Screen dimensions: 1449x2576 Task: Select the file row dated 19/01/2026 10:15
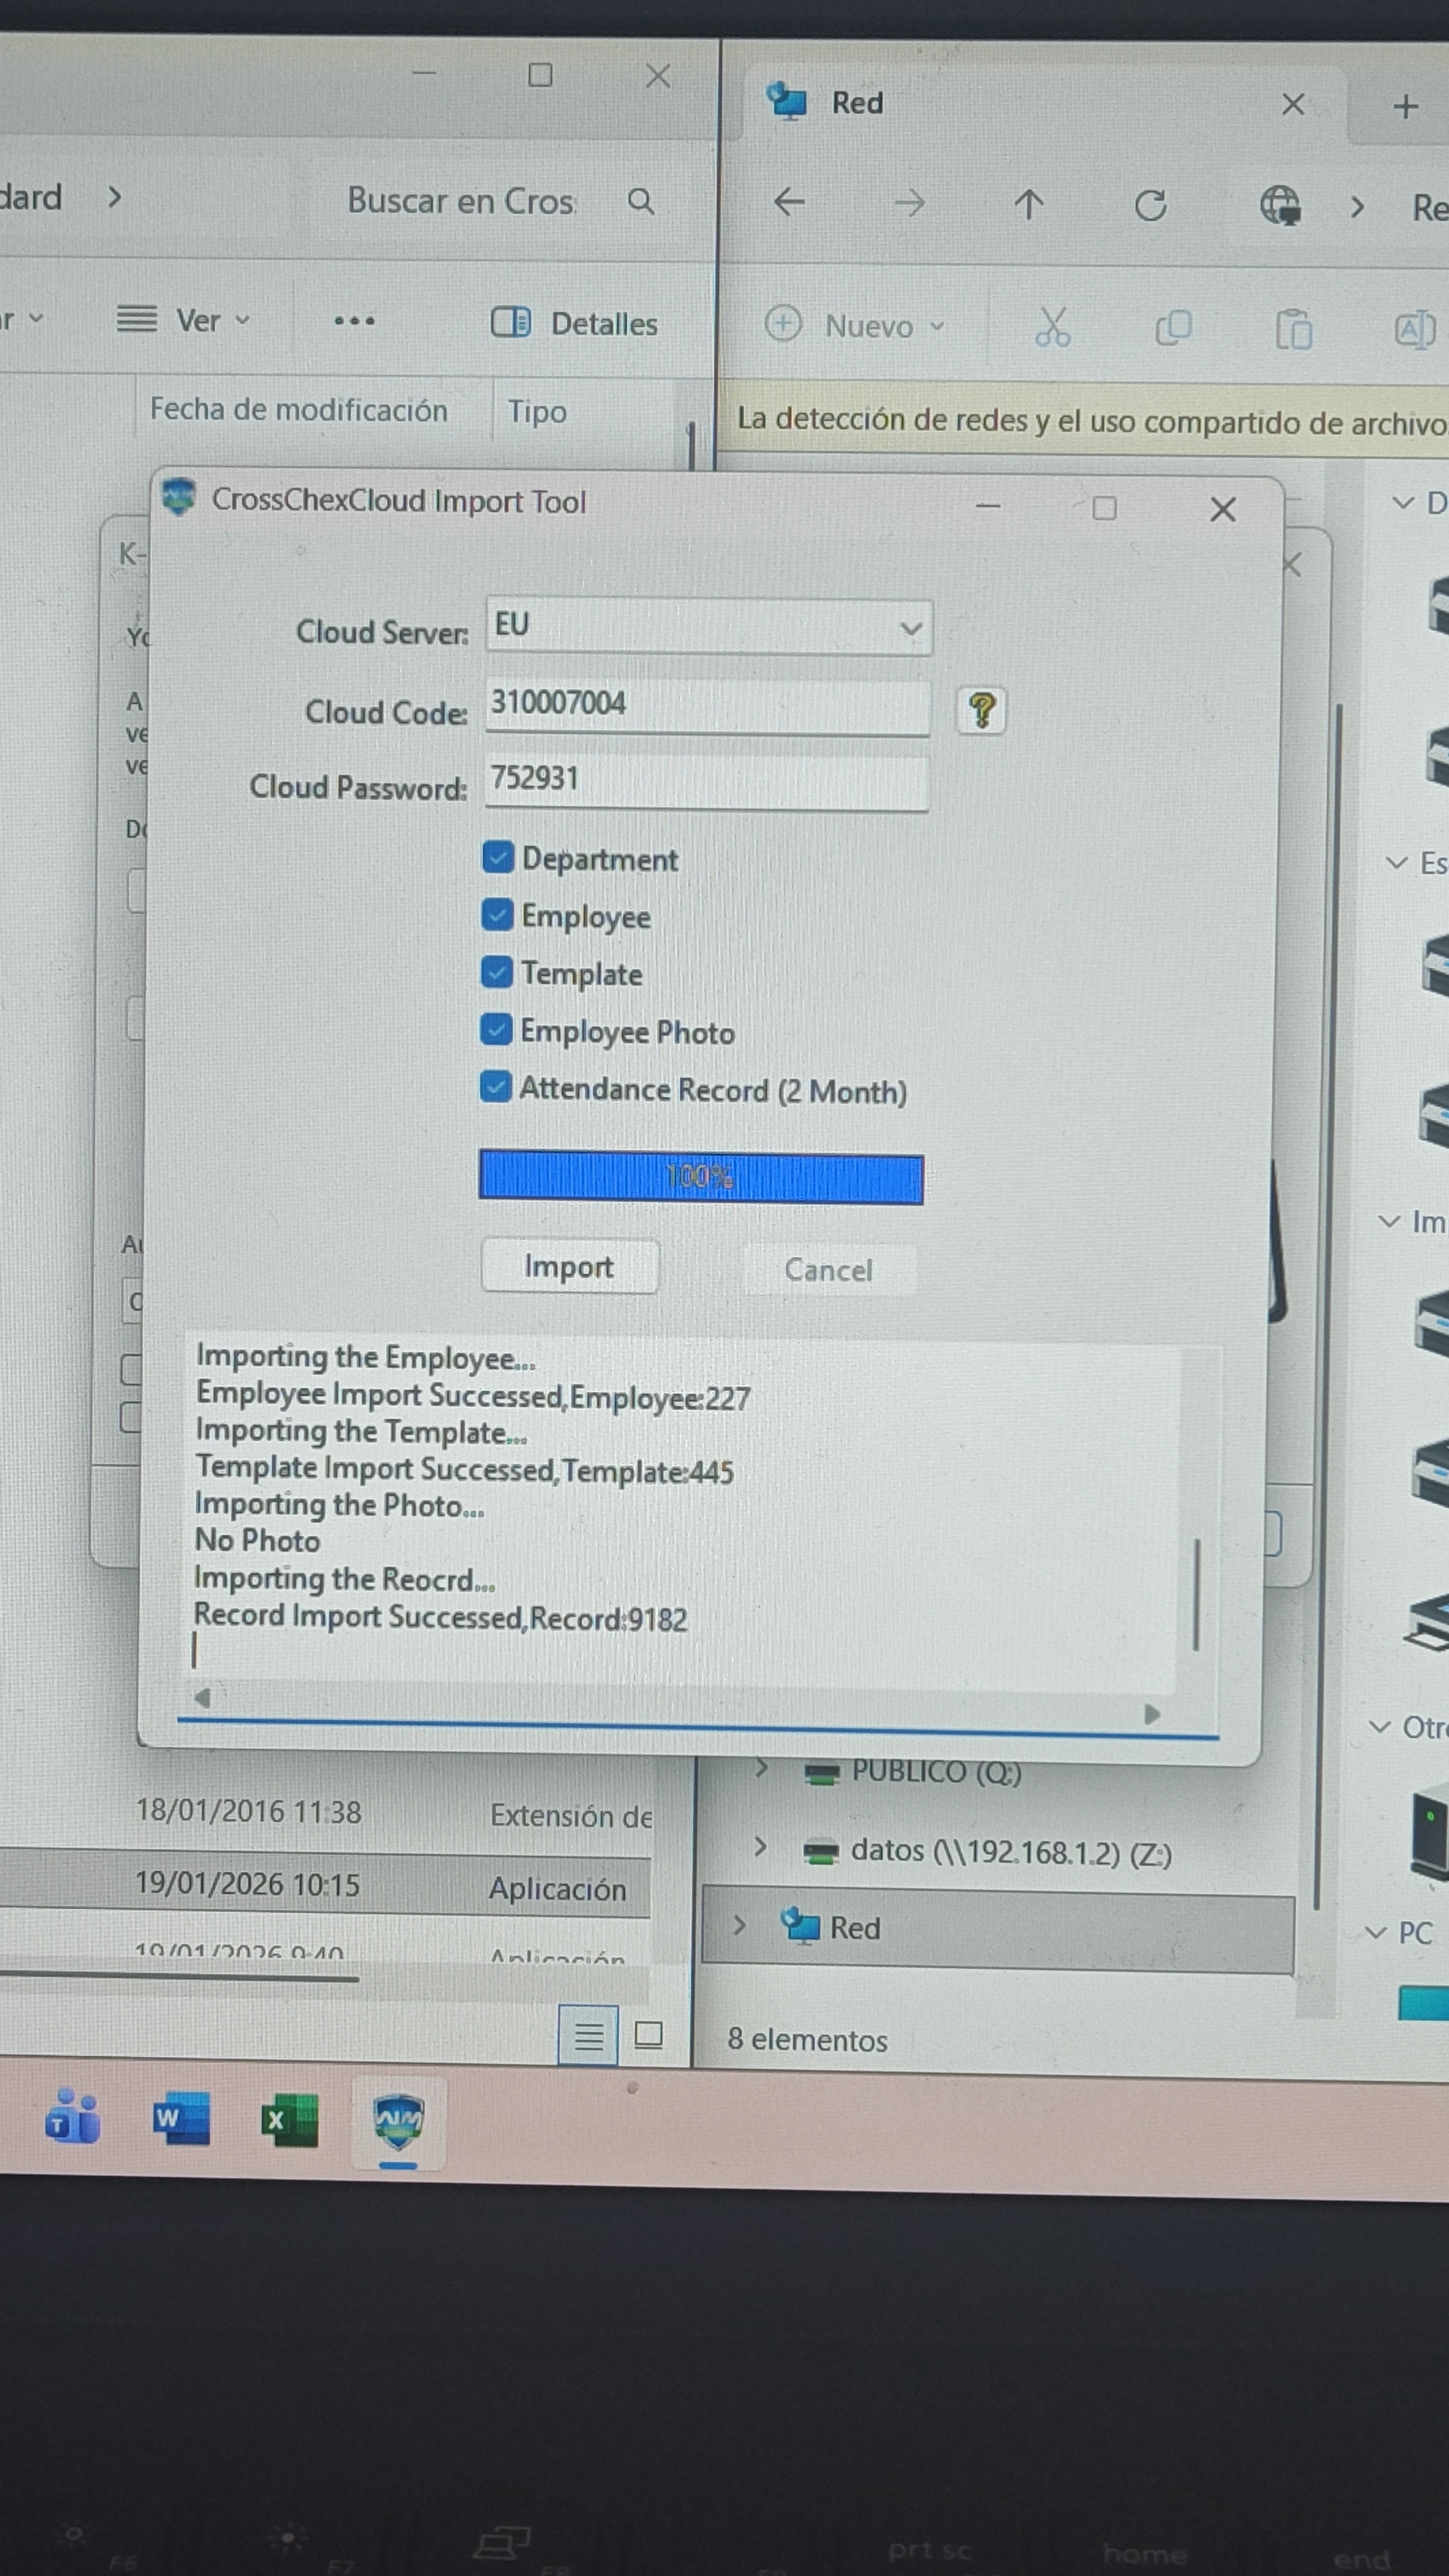pyautogui.click(x=326, y=1886)
